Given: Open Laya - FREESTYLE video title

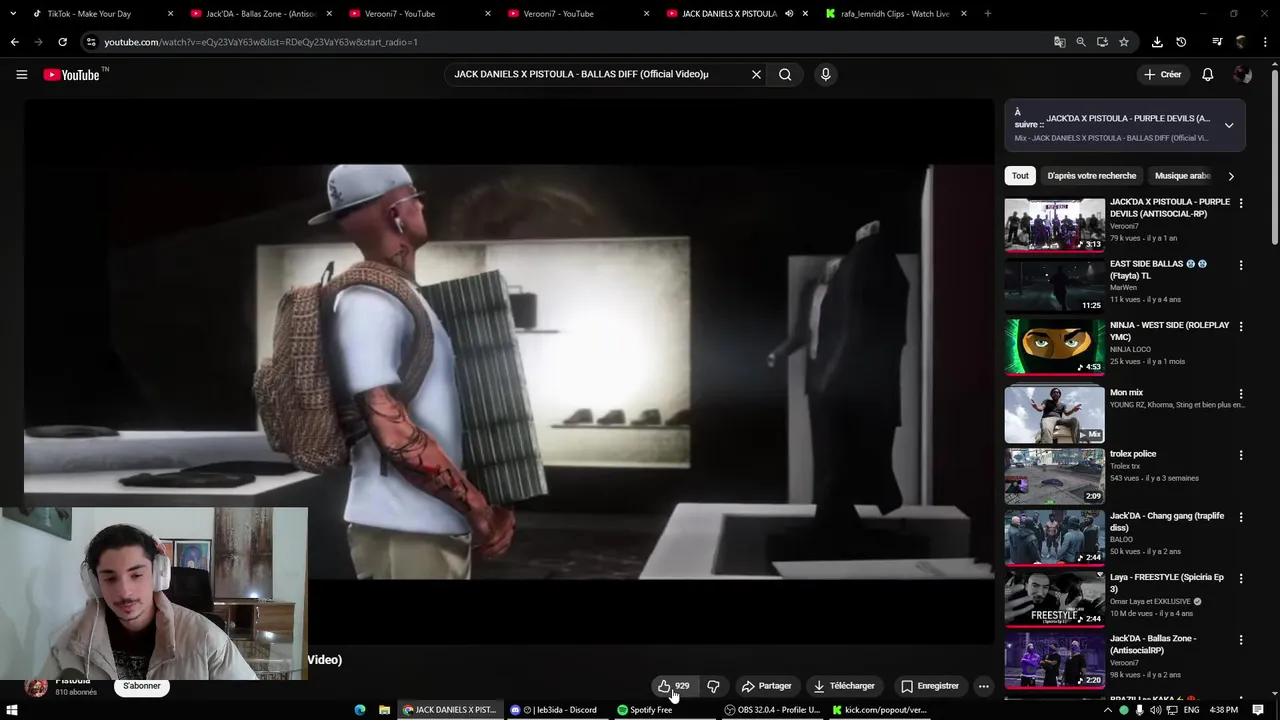Looking at the screenshot, I should (1167, 583).
